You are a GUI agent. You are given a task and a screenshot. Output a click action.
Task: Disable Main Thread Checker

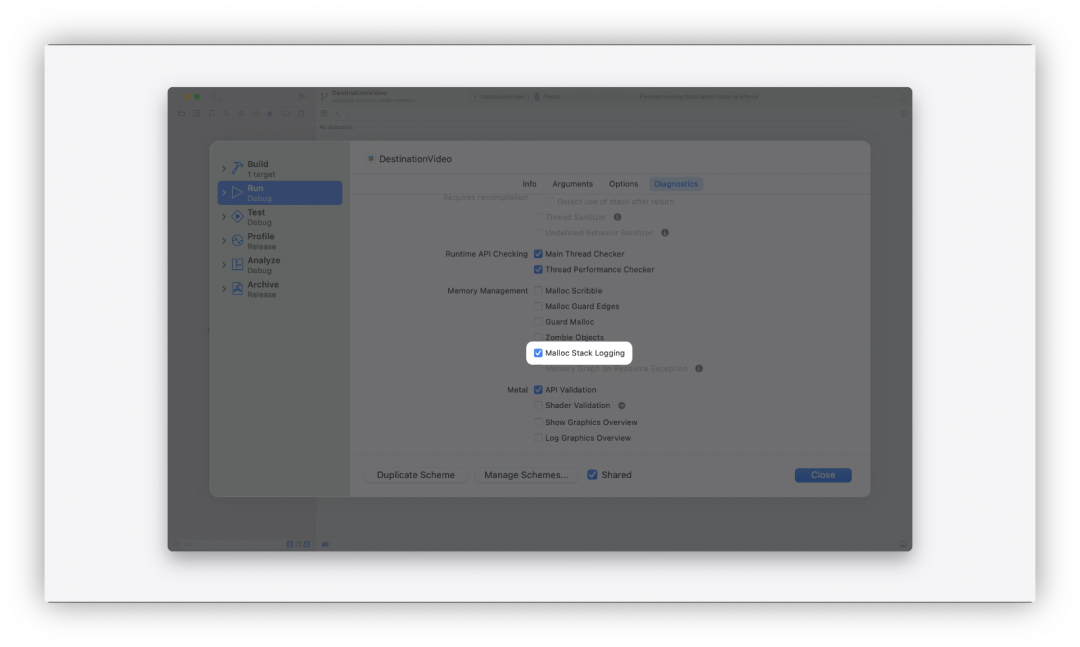tap(538, 254)
